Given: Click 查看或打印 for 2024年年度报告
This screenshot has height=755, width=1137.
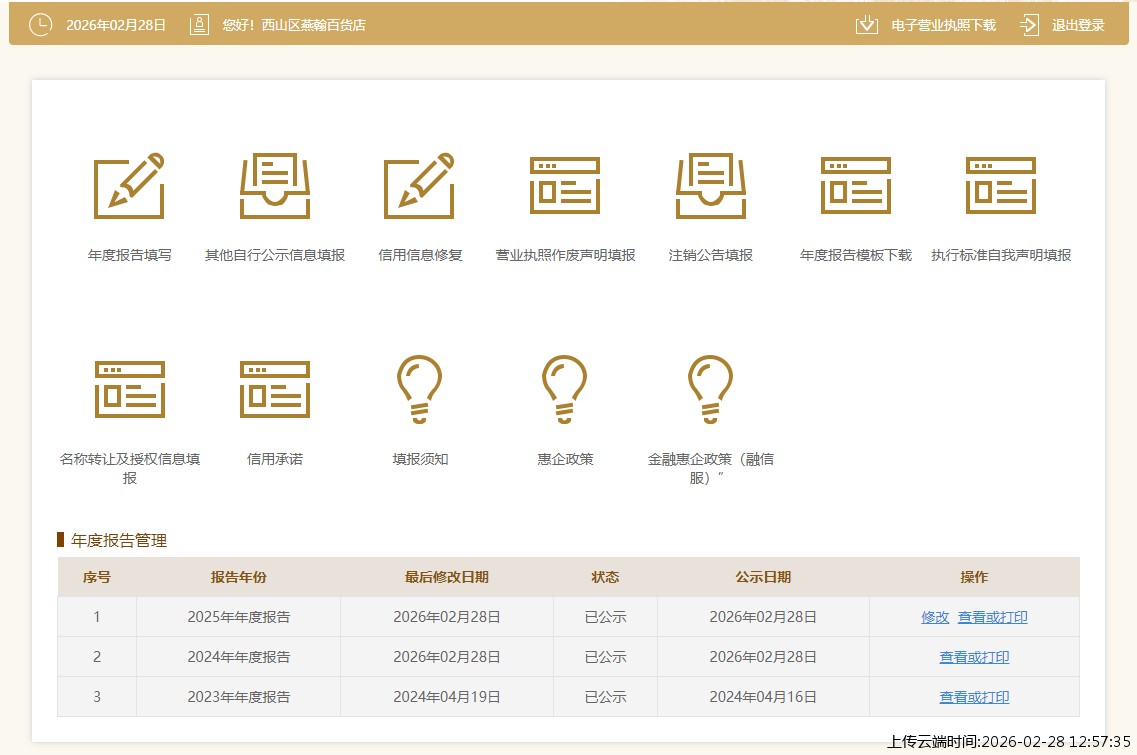Looking at the screenshot, I should pyautogui.click(x=974, y=657).
